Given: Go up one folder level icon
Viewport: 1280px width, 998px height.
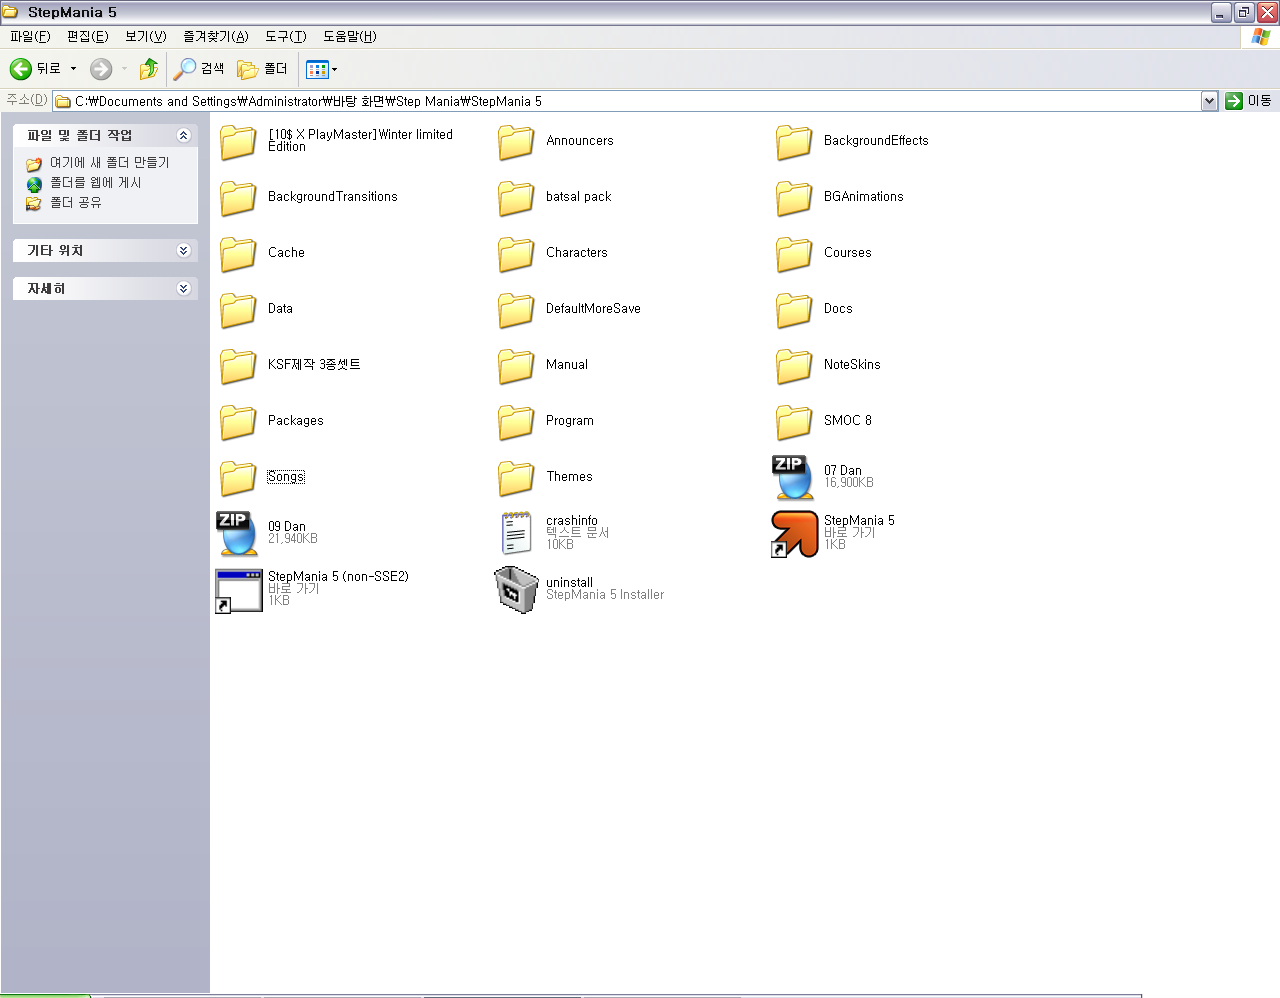Looking at the screenshot, I should tap(149, 69).
